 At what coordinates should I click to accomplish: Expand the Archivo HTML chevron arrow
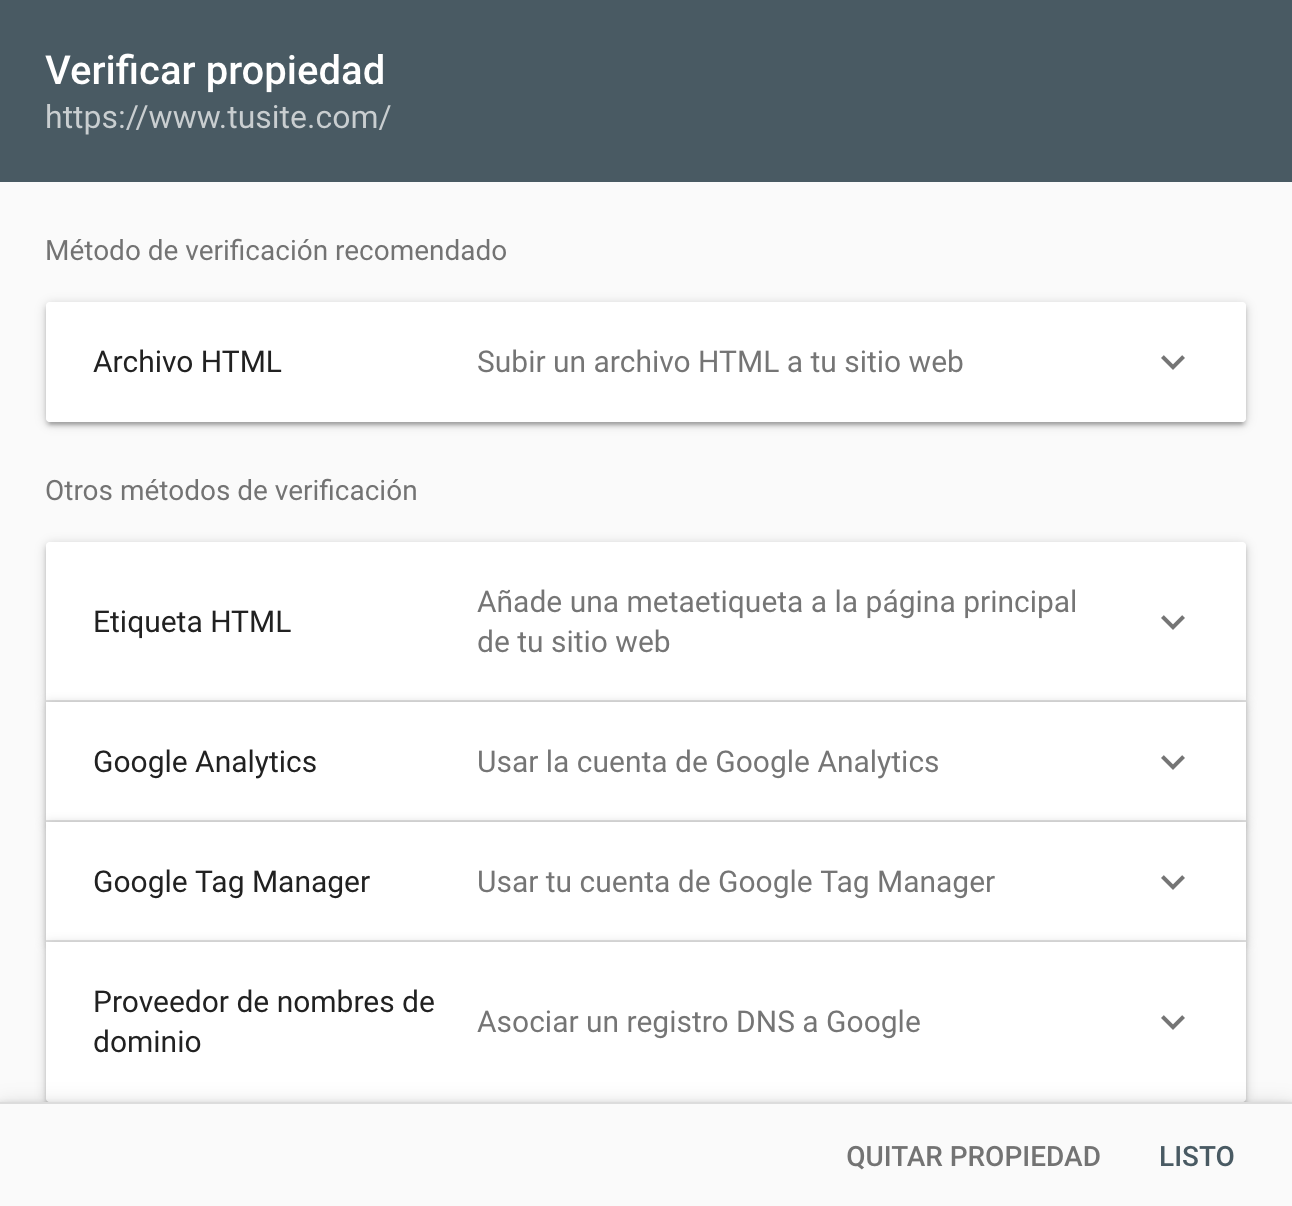(x=1173, y=362)
